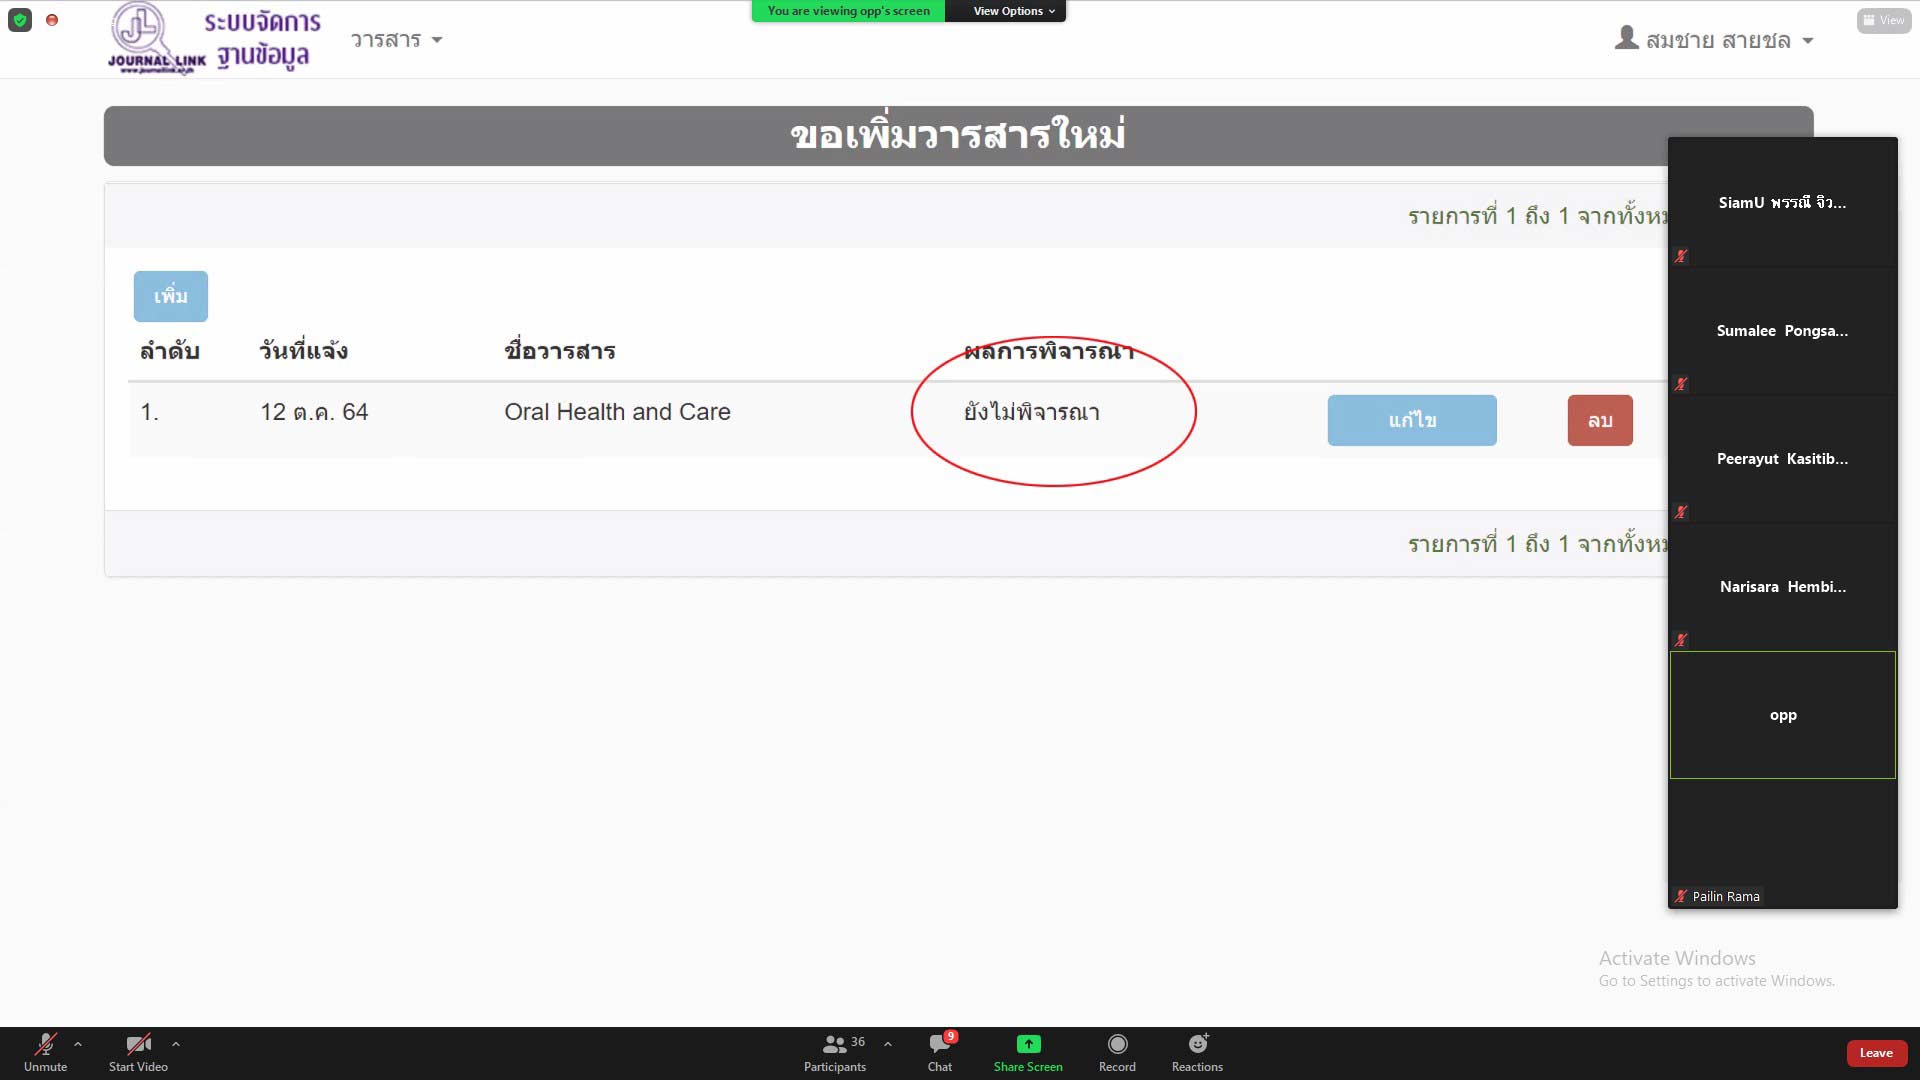This screenshot has height=1080, width=1920.
Task: Expand audio options arrow next to Unmute
Action: [78, 1043]
